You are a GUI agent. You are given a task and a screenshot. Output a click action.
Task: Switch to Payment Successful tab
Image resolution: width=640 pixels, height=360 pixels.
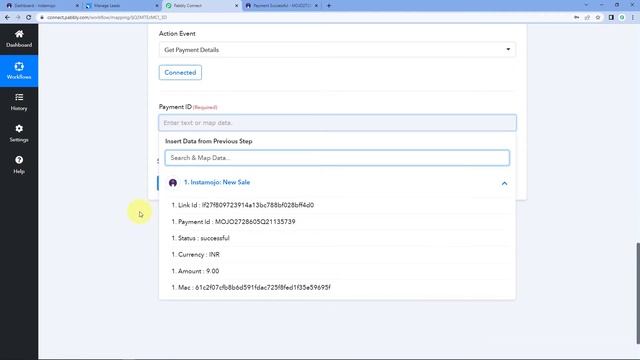point(282,6)
